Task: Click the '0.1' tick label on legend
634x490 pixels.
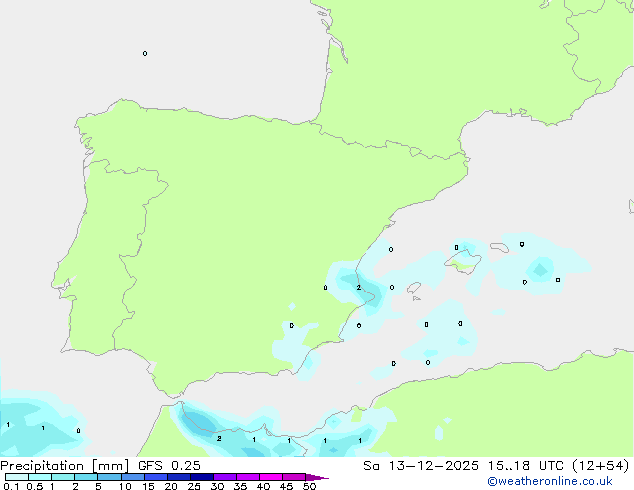Action: 10,487
